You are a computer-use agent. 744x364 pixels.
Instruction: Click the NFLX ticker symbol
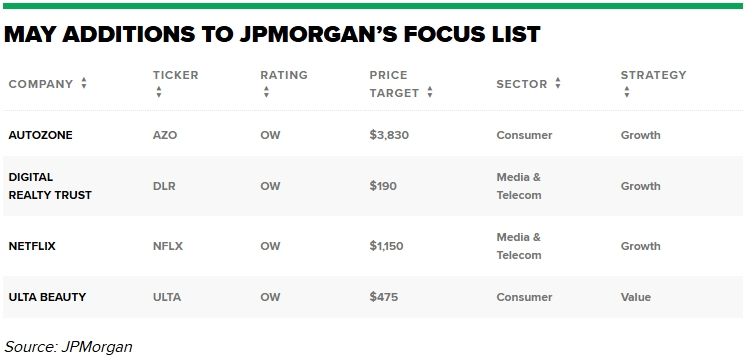pyautogui.click(x=167, y=246)
